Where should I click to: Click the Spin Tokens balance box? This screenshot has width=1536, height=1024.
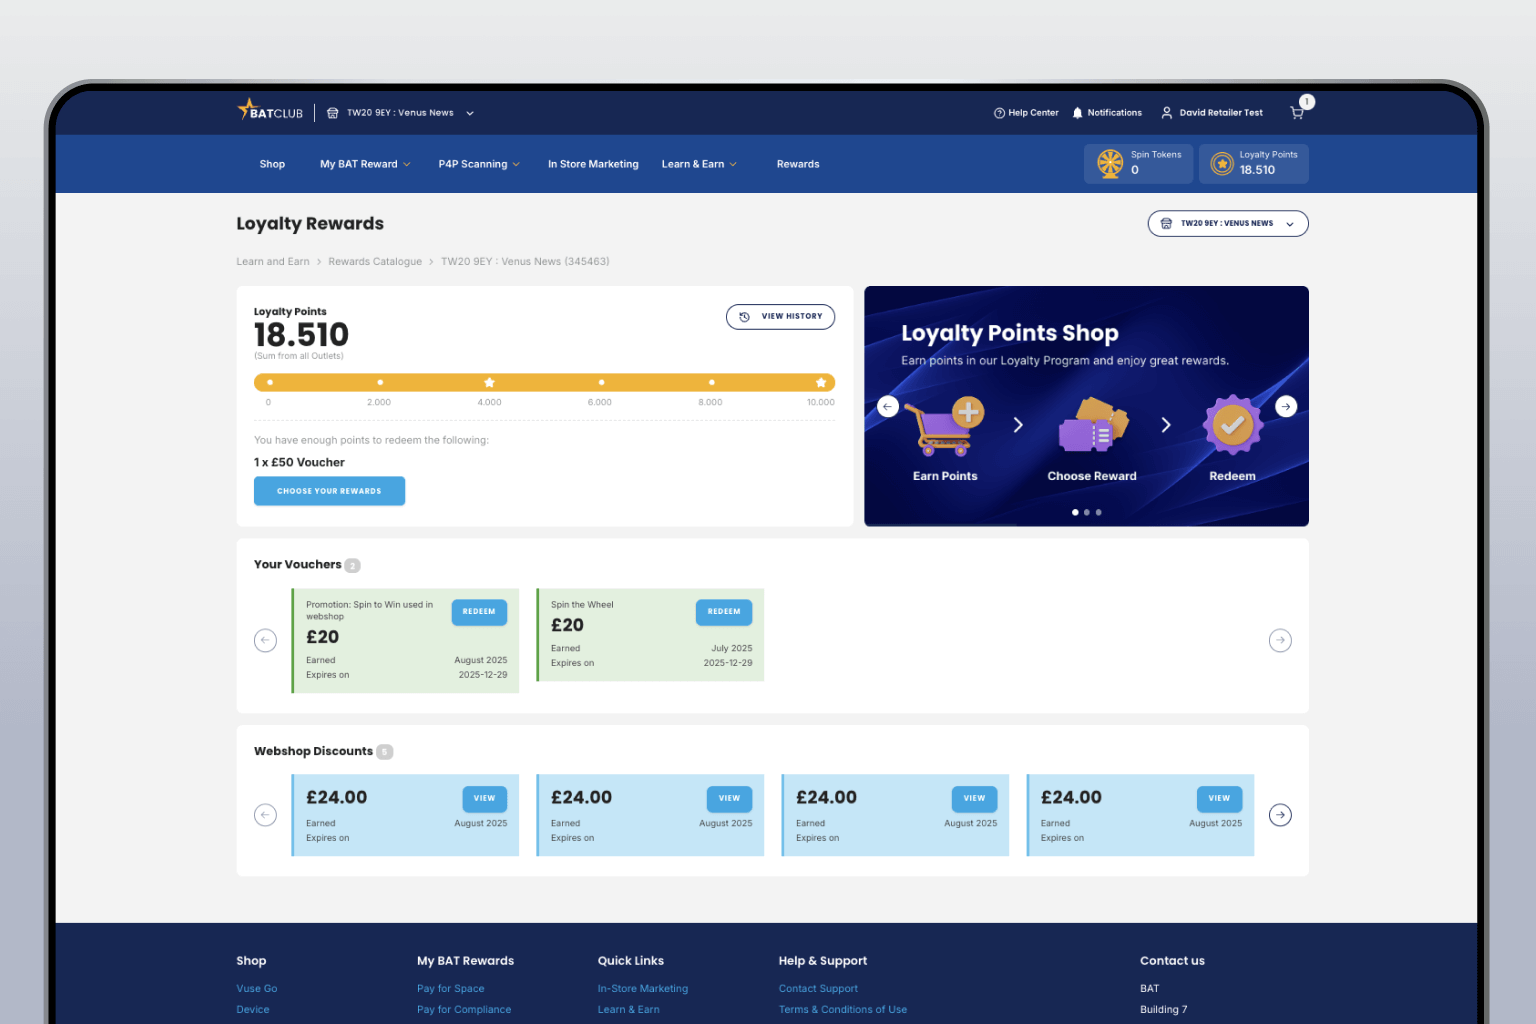pos(1139,164)
